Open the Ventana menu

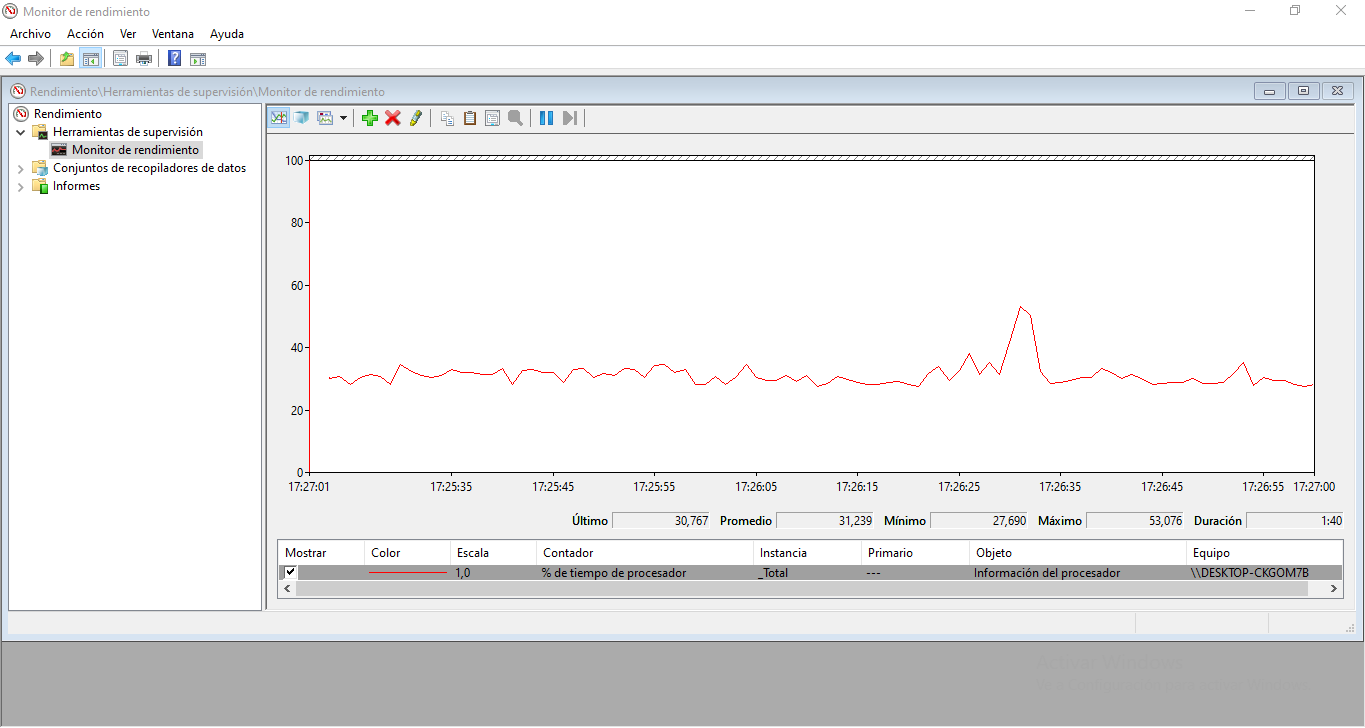point(173,34)
